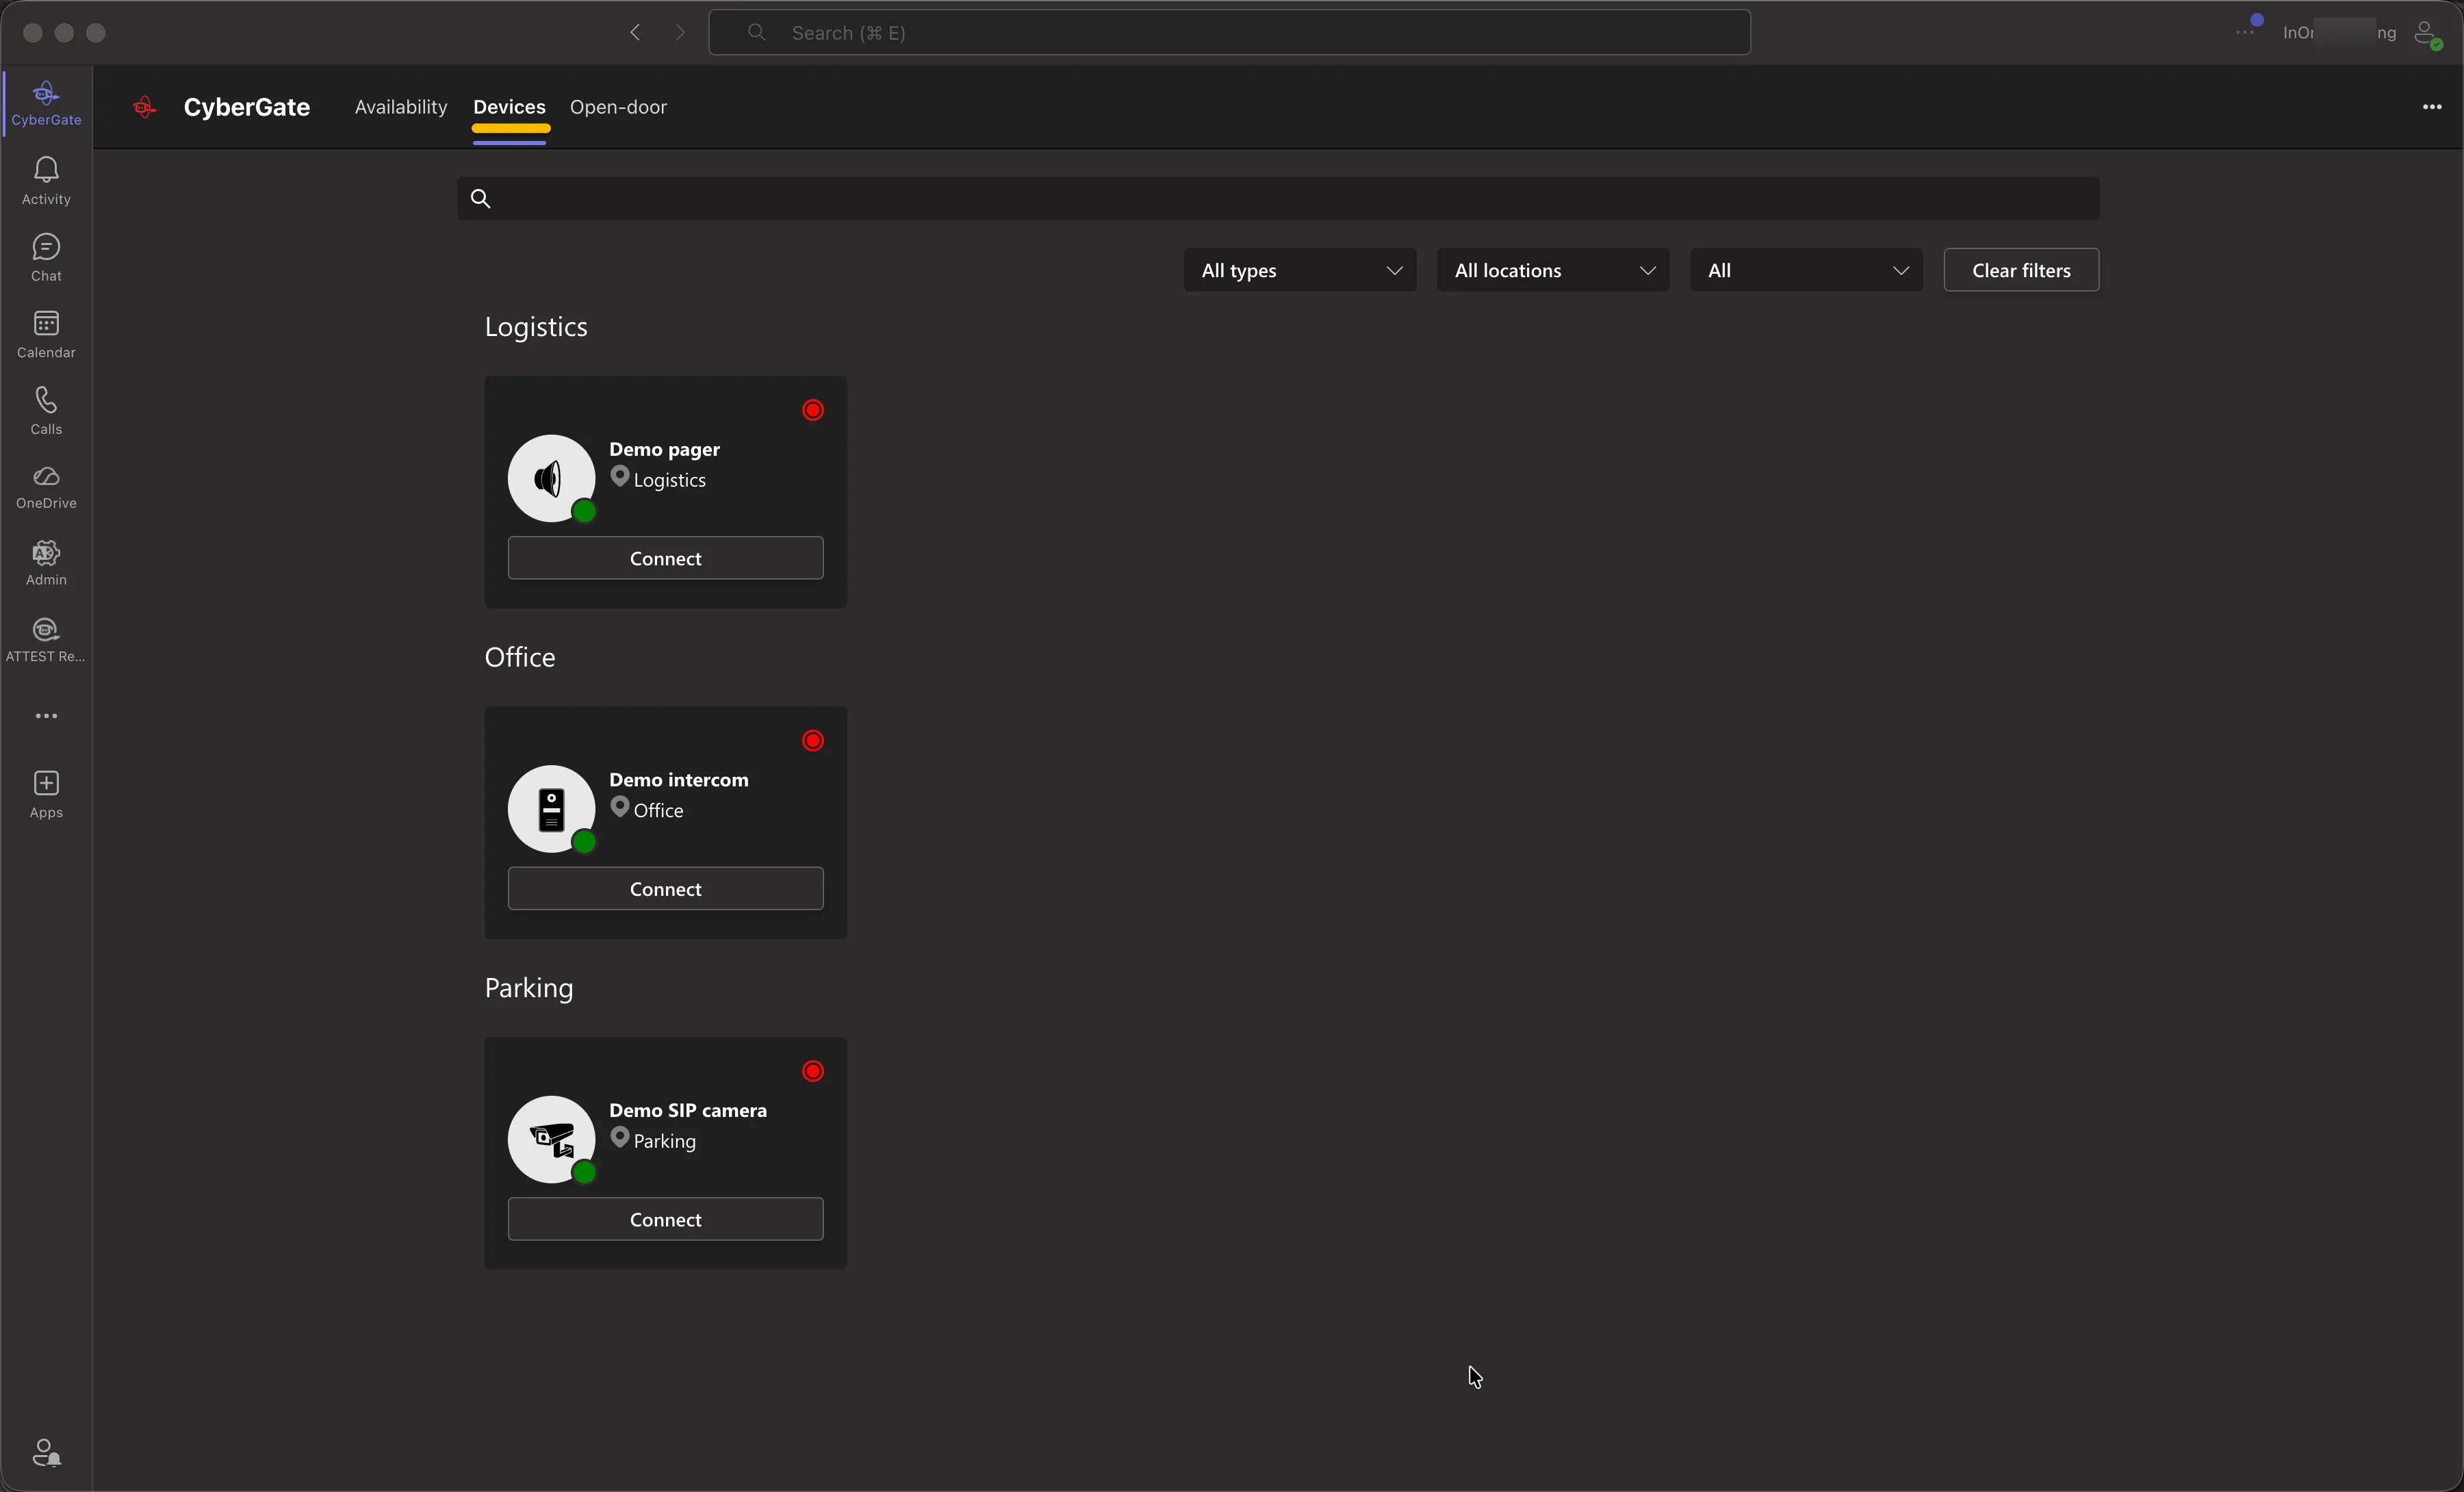Select the Devices tab
Screen dimensions: 2464x1492
coord(509,107)
